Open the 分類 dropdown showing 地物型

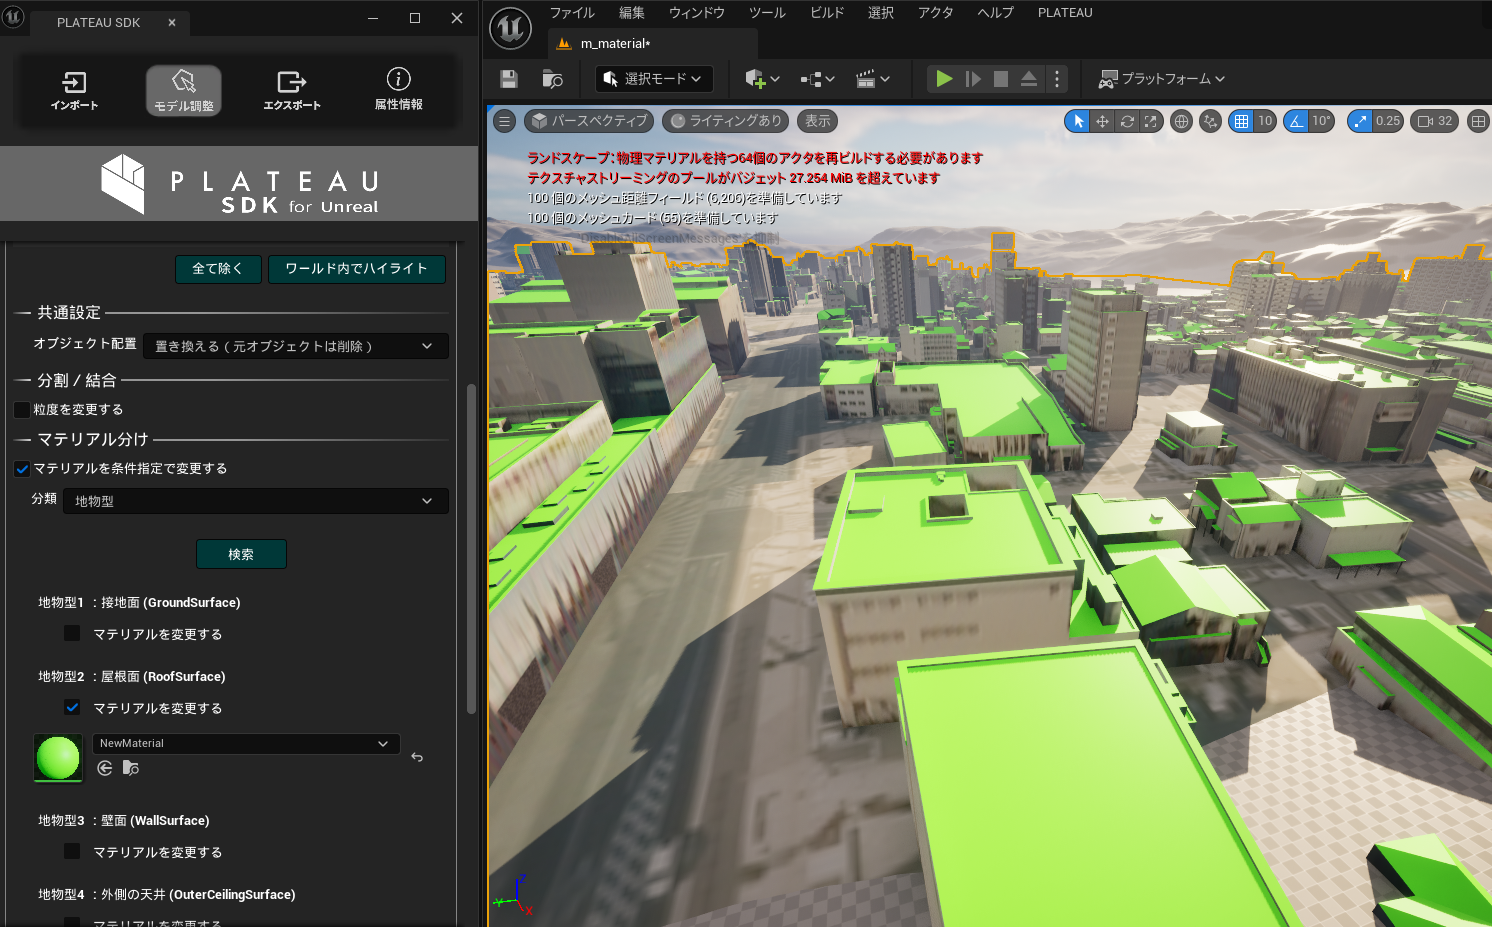pyautogui.click(x=255, y=500)
